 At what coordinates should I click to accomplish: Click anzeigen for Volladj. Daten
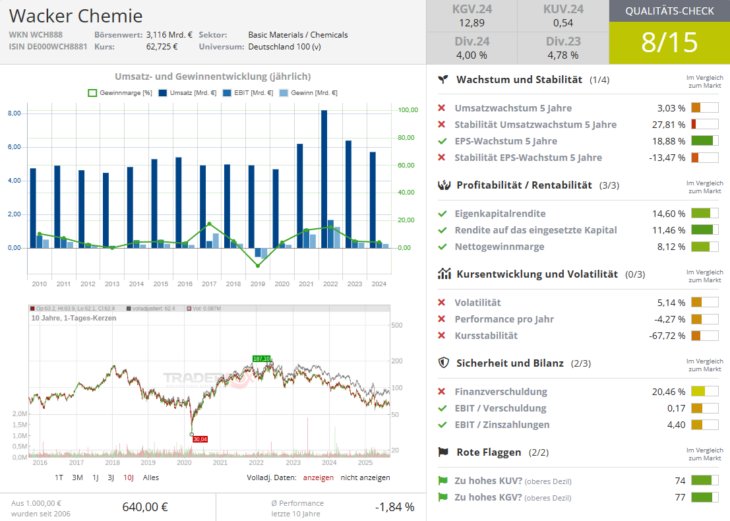tap(318, 478)
